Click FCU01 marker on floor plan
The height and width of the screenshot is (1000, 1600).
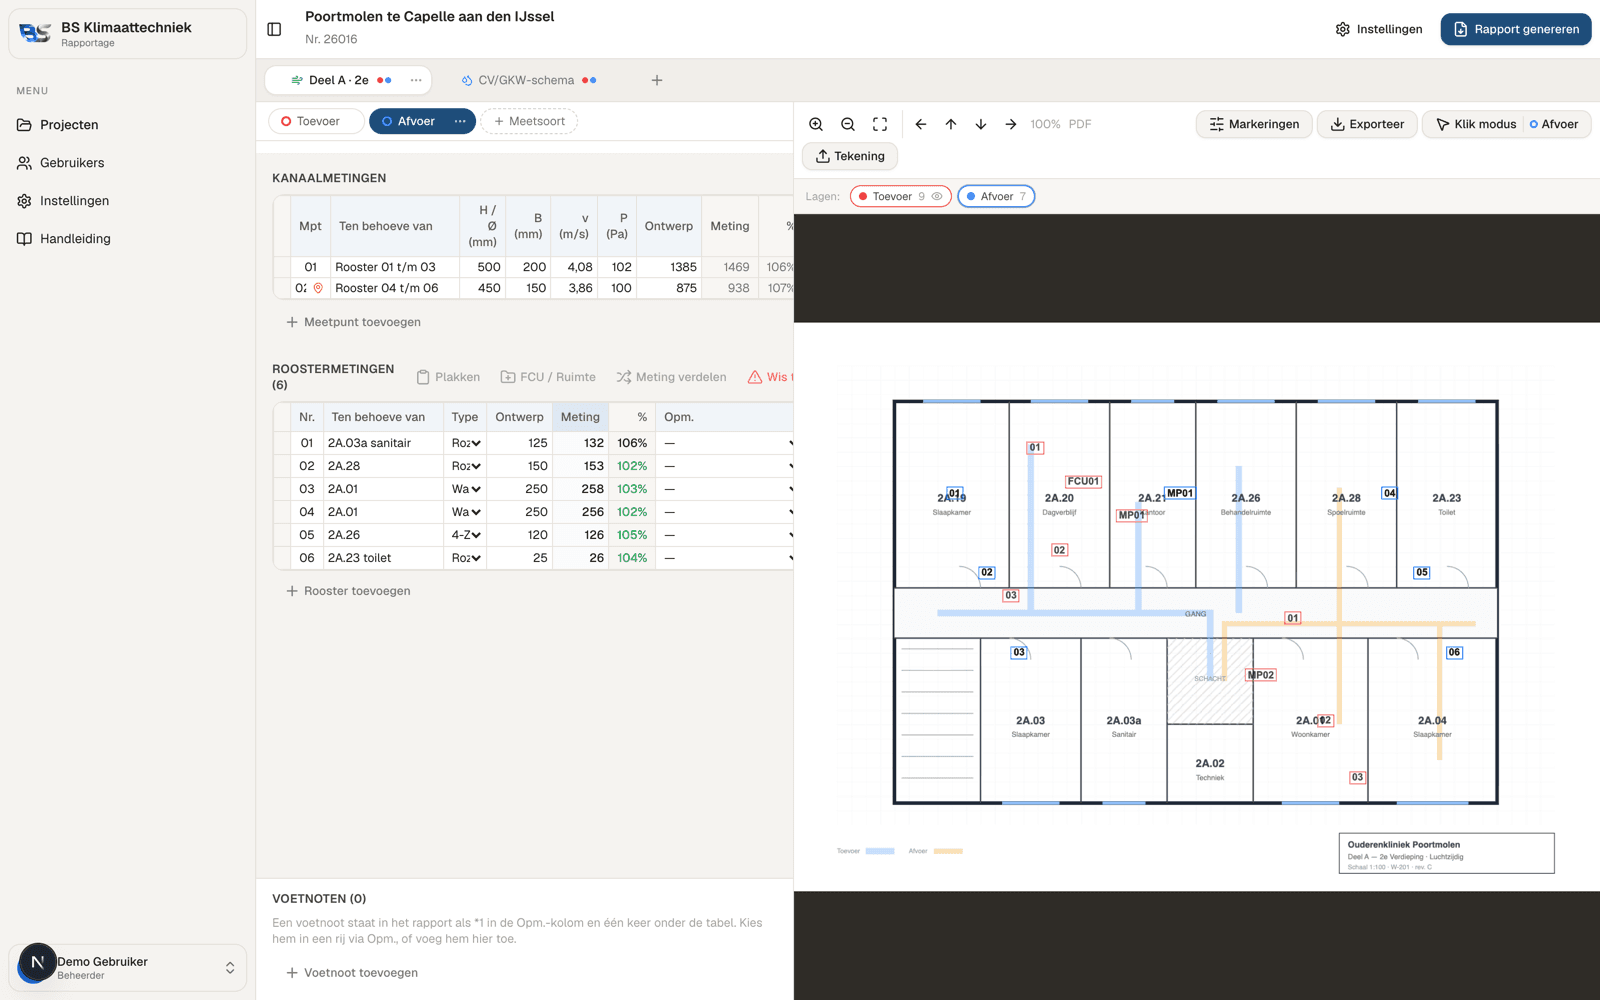coord(1083,481)
